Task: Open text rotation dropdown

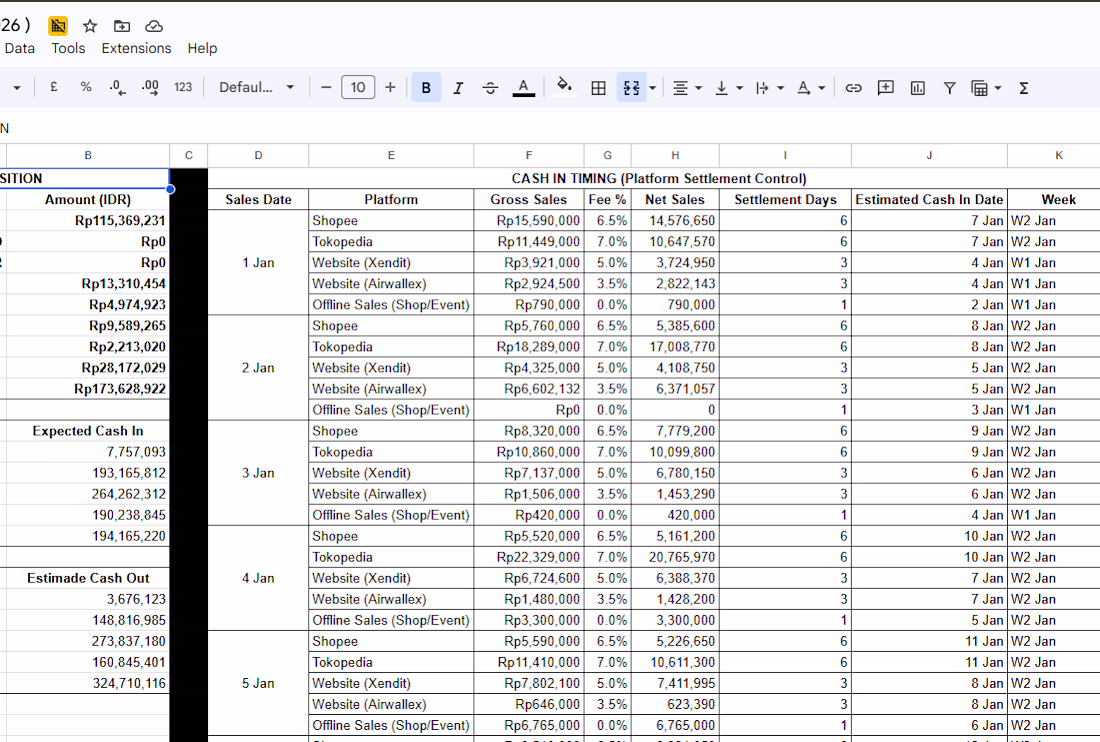Action: pyautogui.click(x=811, y=88)
